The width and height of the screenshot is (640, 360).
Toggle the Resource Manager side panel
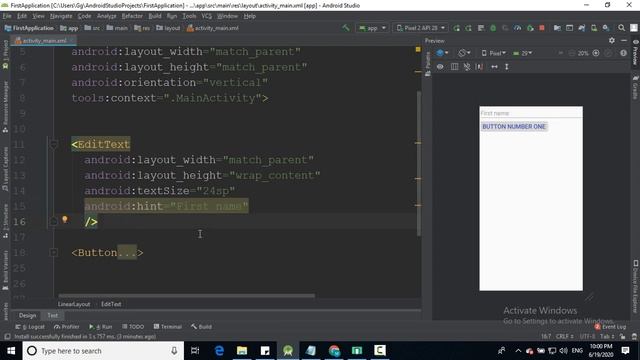point(5,106)
